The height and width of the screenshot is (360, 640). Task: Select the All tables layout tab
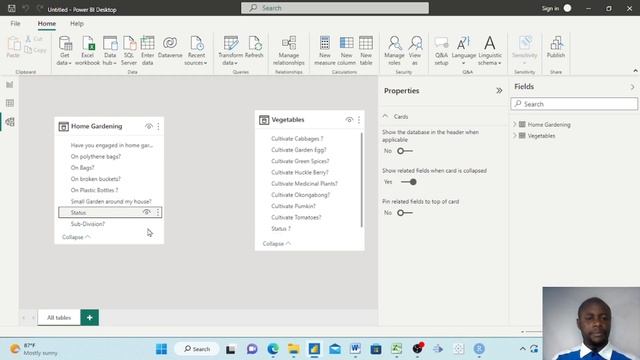pyautogui.click(x=59, y=318)
